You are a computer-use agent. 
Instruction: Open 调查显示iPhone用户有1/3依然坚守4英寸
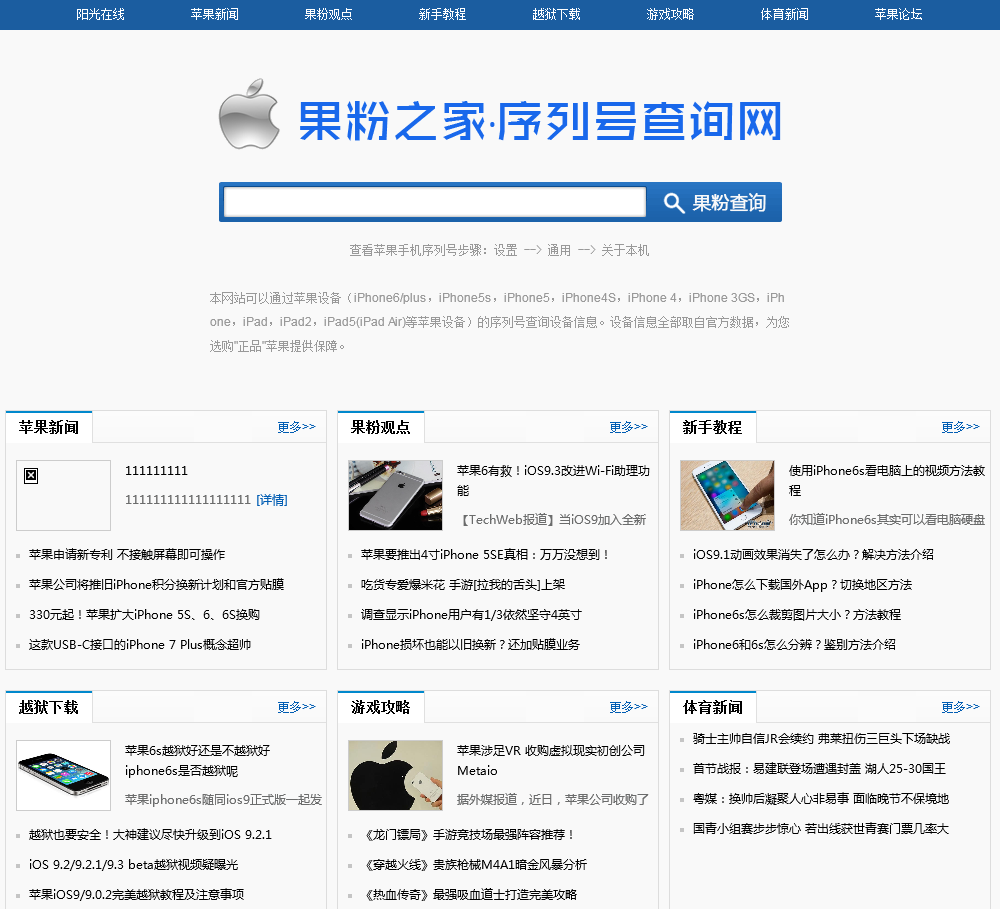click(471, 614)
